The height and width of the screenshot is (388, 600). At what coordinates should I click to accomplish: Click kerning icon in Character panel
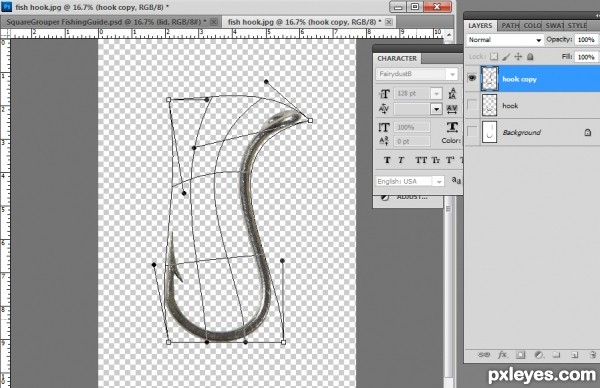(x=384, y=109)
